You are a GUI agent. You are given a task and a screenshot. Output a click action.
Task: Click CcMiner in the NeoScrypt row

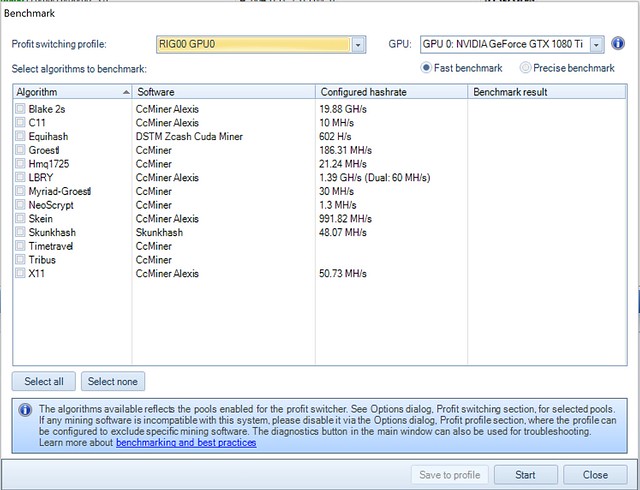tap(153, 205)
